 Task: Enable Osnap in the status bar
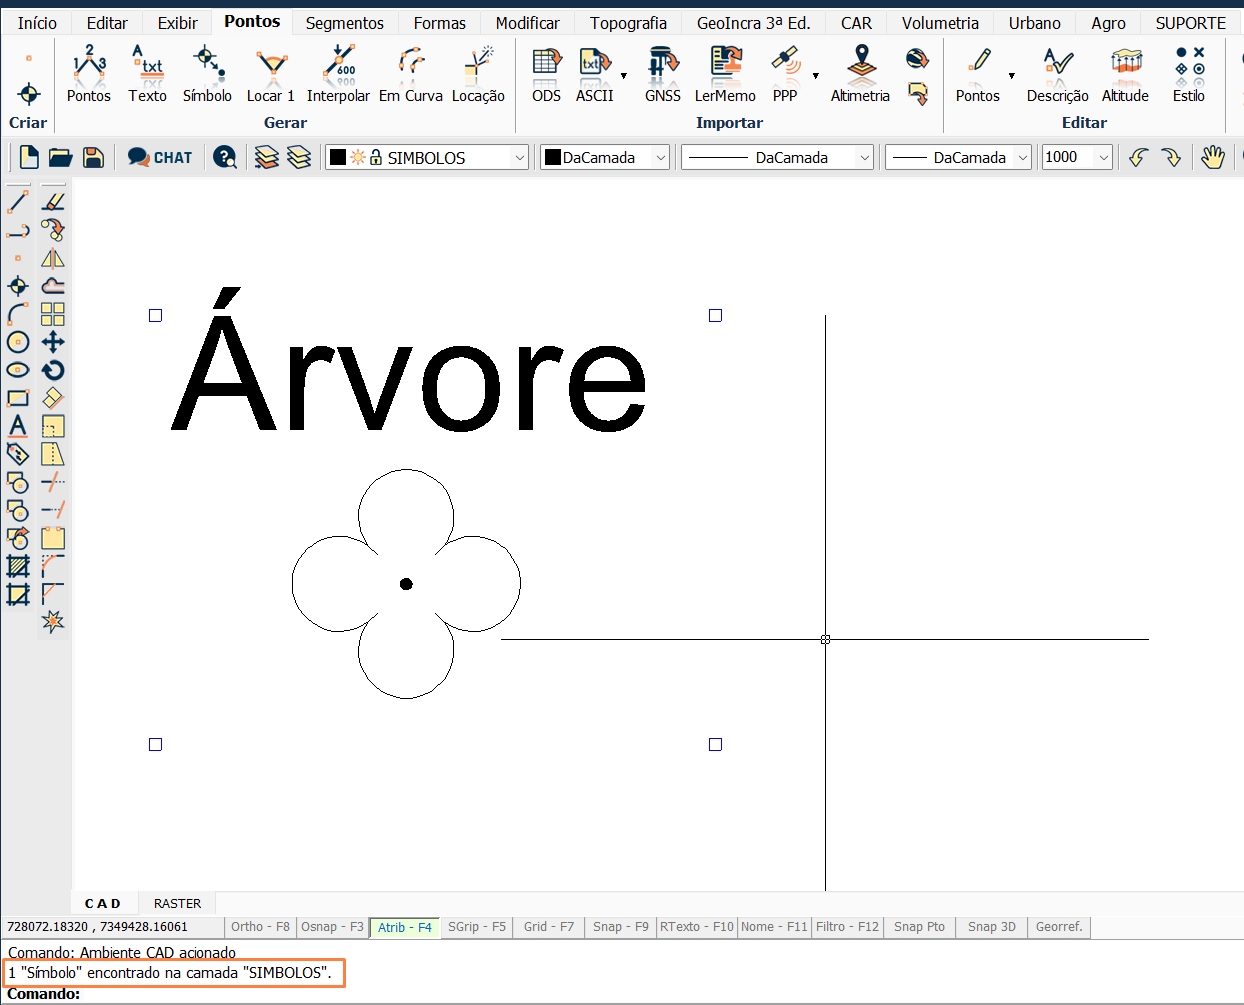331,927
